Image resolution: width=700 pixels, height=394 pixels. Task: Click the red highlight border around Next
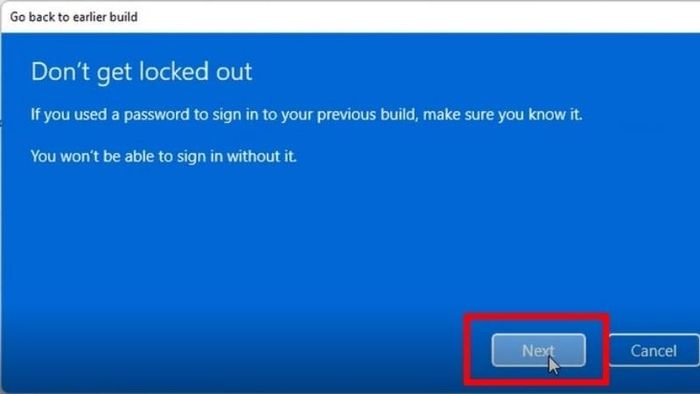(x=537, y=316)
